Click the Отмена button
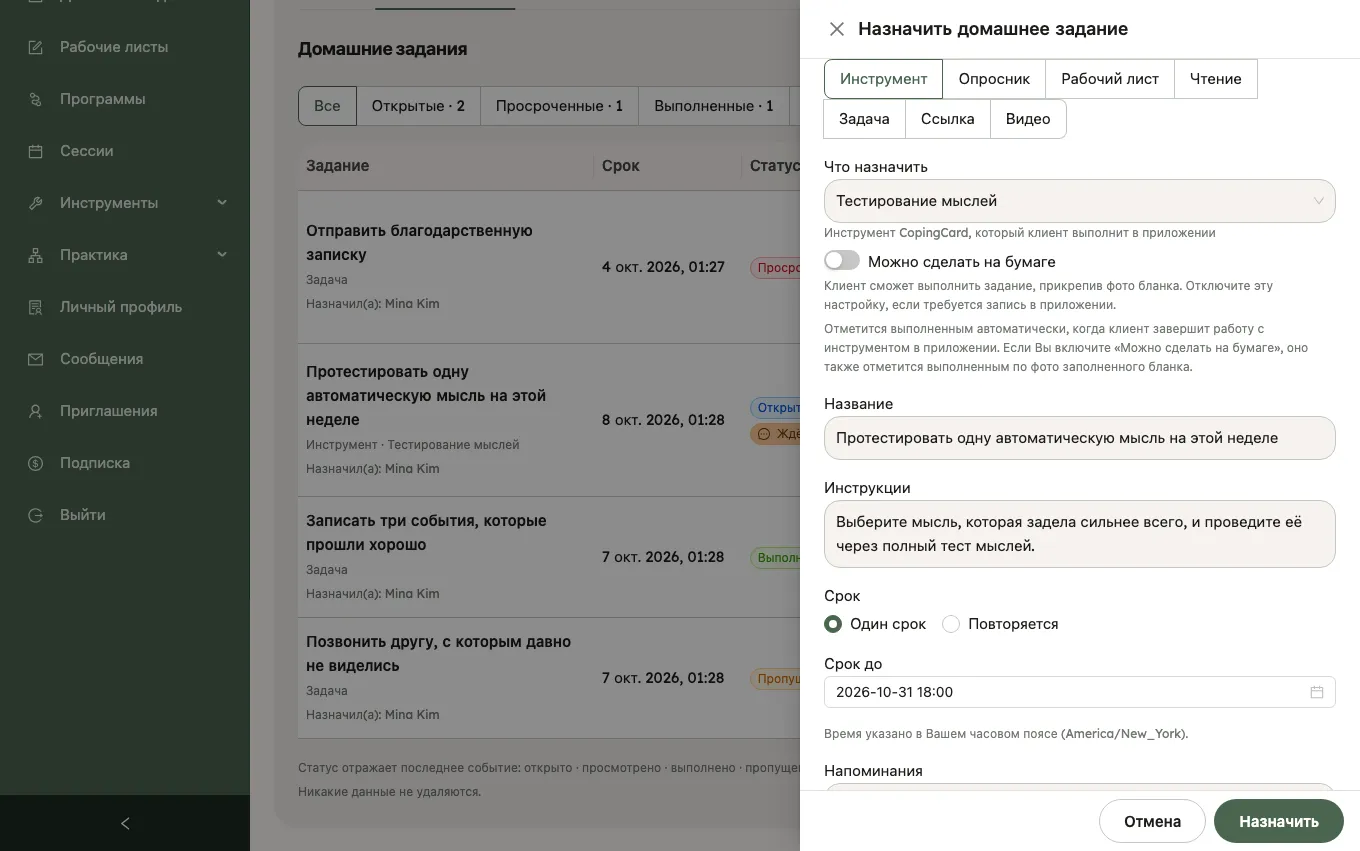1360x851 pixels. (x=1152, y=821)
